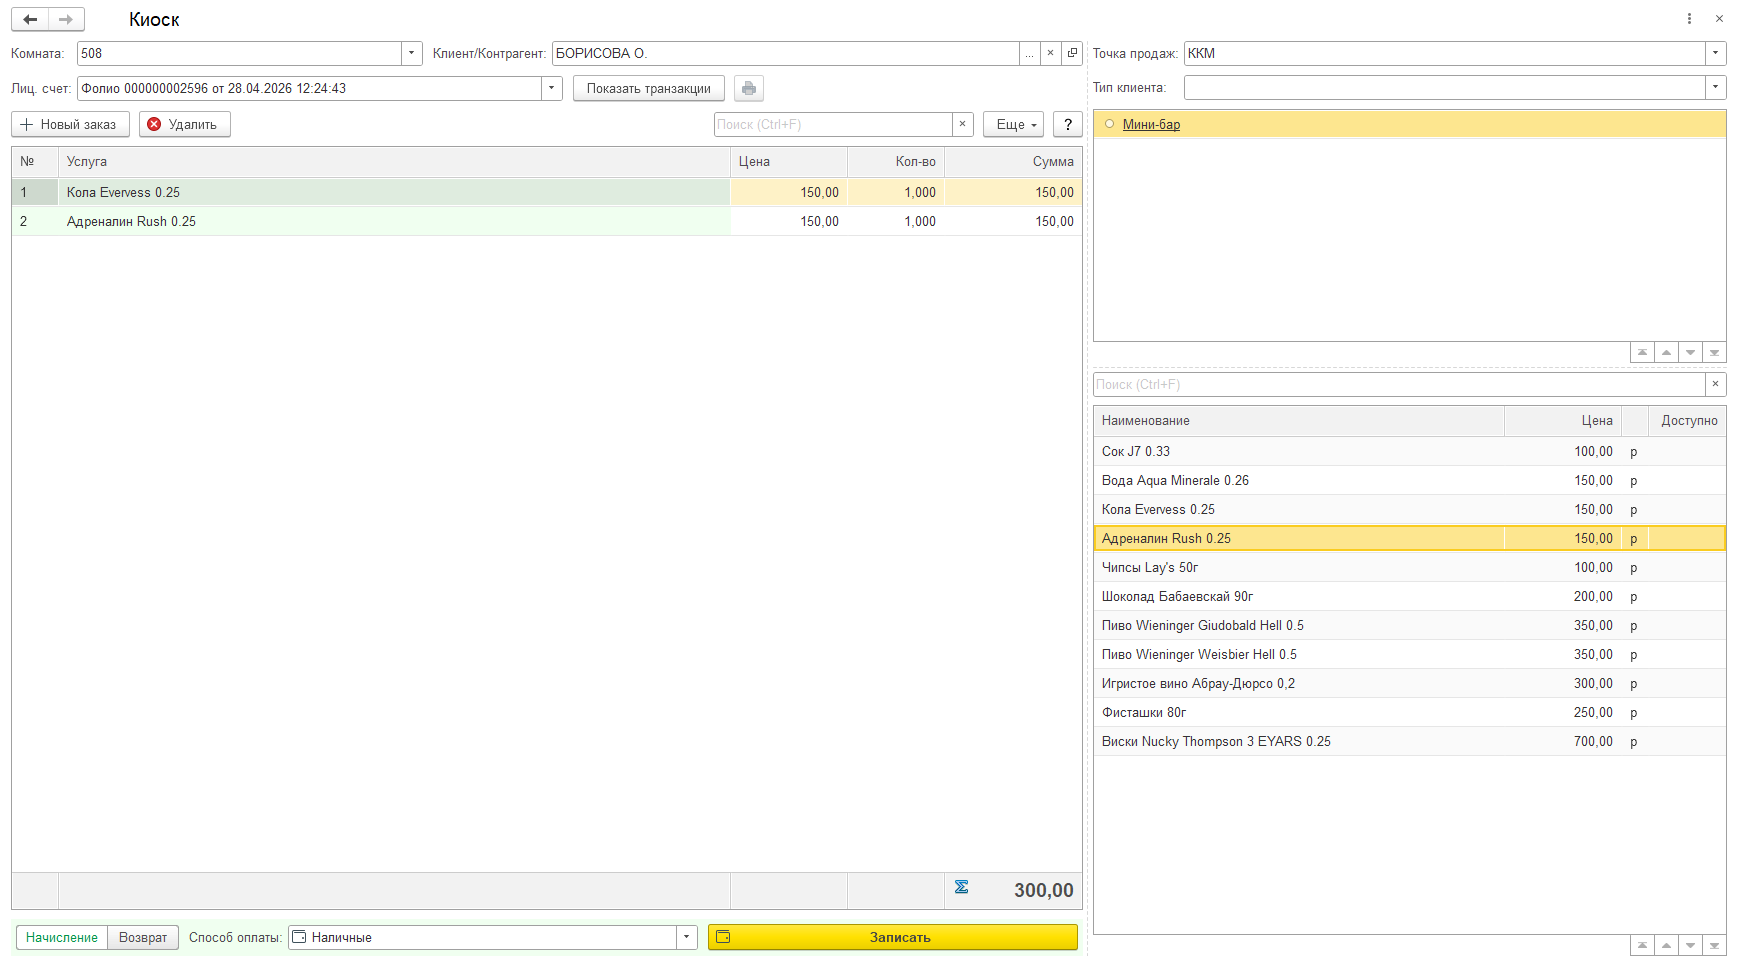Expand the Способ оплаты dropdown
Screen dimensions: 1745x959
click(686, 937)
